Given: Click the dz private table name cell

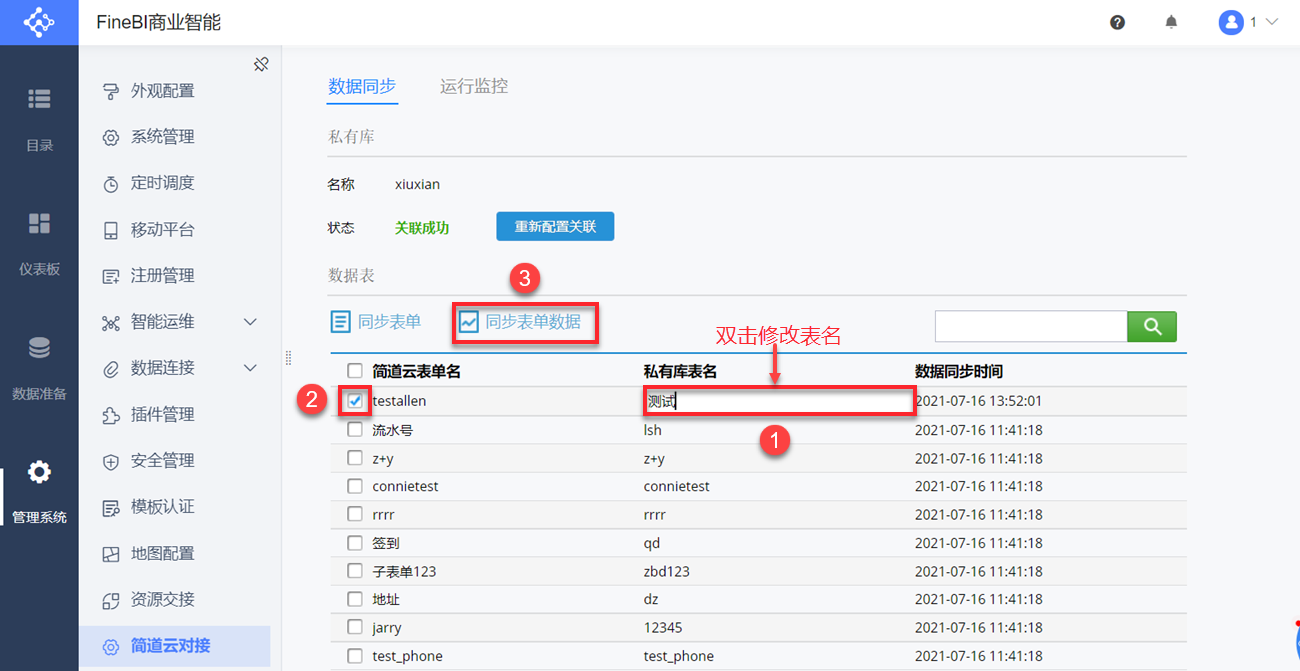Looking at the screenshot, I should (x=652, y=599).
